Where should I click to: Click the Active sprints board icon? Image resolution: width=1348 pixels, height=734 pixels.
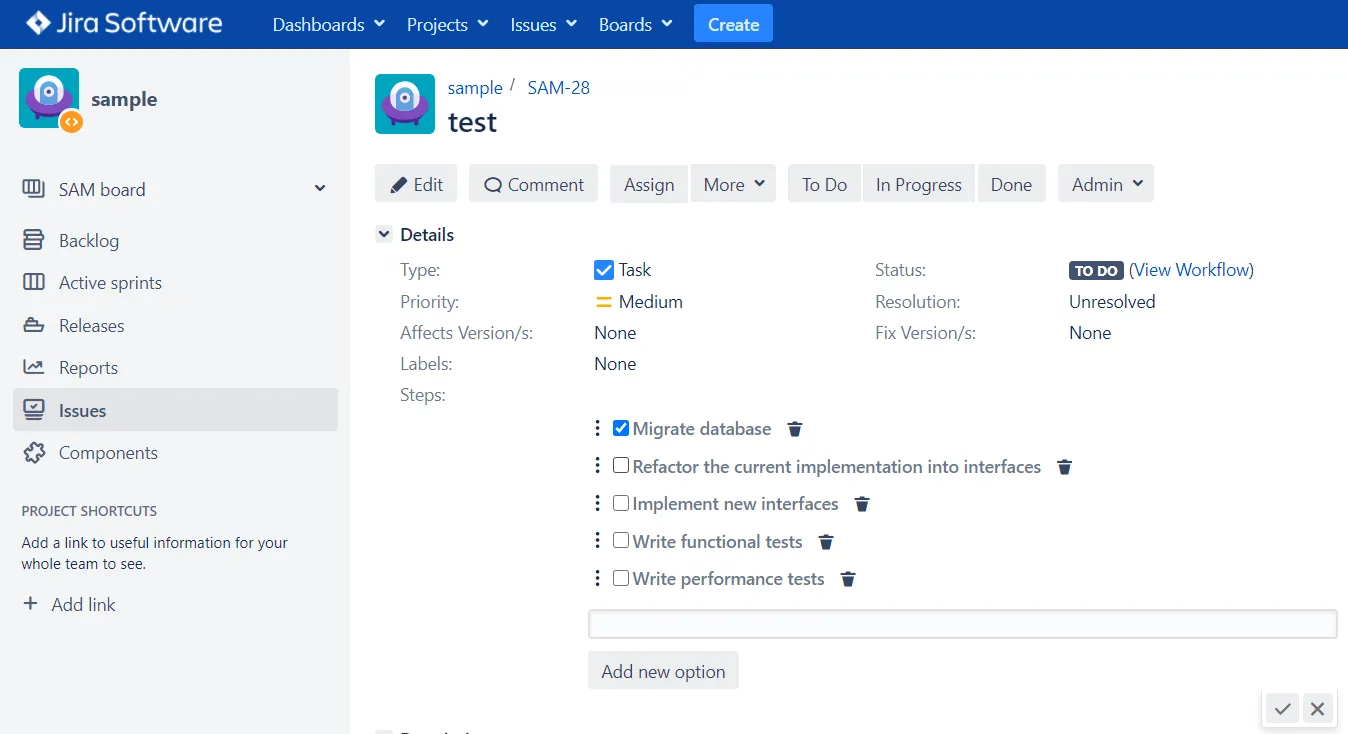click(x=34, y=282)
